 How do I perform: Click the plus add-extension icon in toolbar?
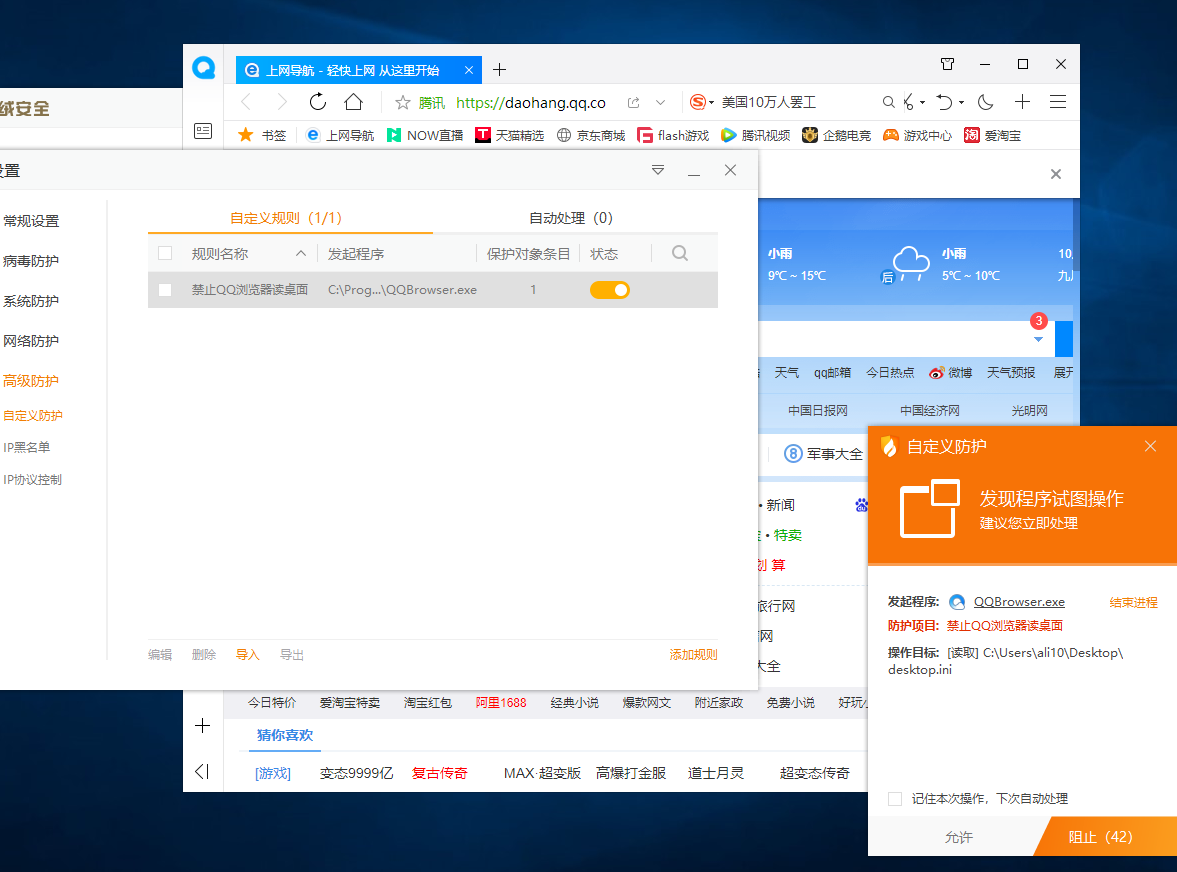pyautogui.click(x=1022, y=102)
